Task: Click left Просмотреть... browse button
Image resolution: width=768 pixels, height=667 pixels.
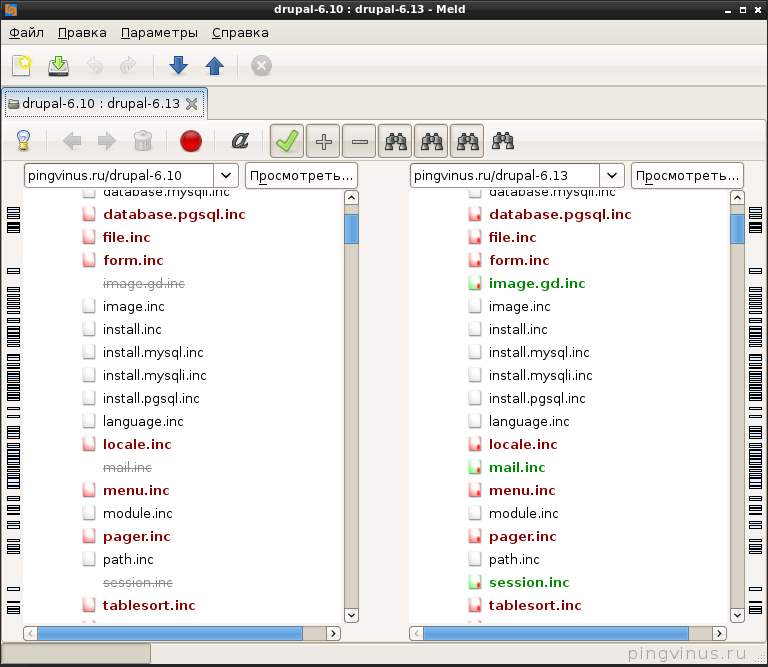Action: (301, 175)
